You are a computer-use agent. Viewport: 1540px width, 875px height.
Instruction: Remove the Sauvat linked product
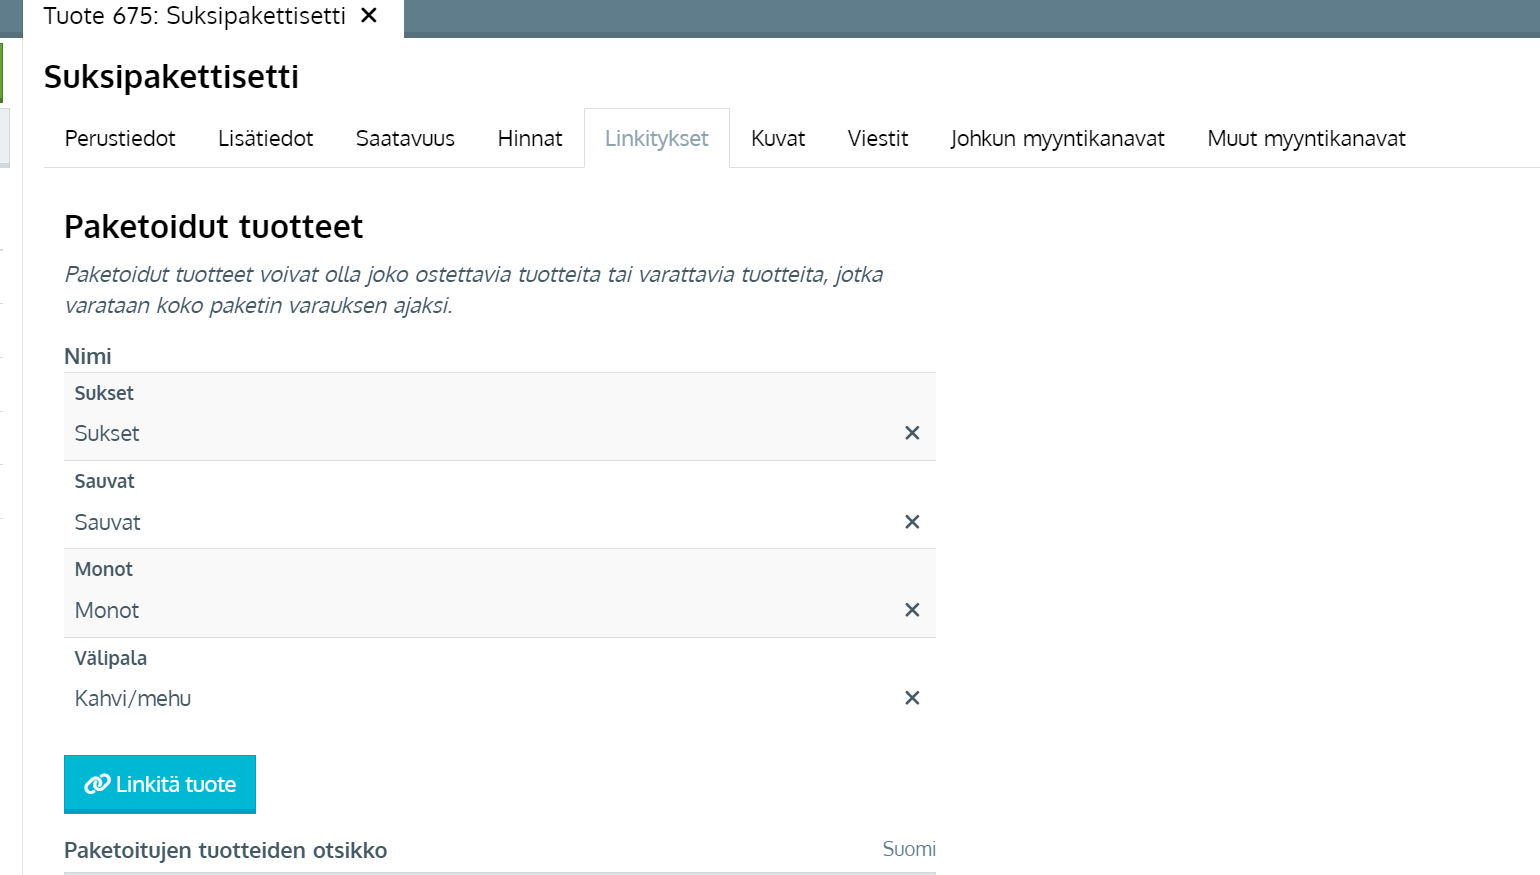coord(911,522)
